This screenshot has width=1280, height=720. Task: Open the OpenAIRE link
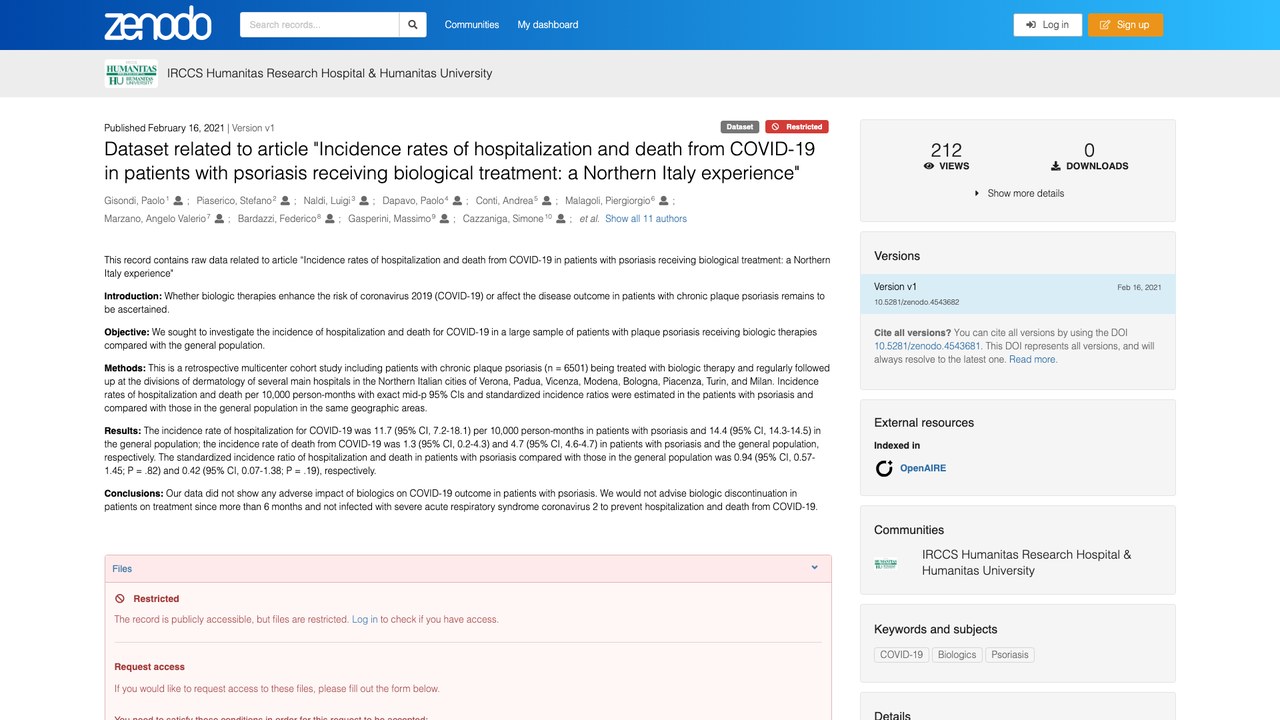click(x=922, y=468)
